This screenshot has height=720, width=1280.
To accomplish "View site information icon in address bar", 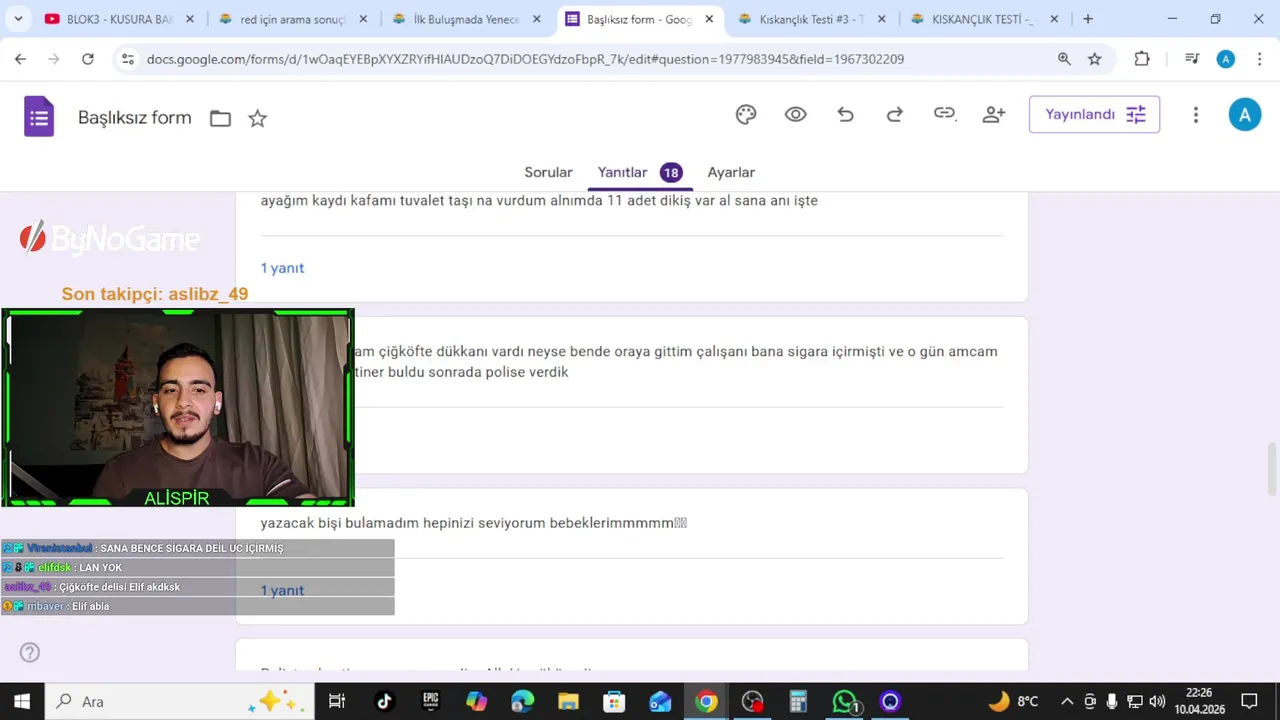I will (127, 59).
